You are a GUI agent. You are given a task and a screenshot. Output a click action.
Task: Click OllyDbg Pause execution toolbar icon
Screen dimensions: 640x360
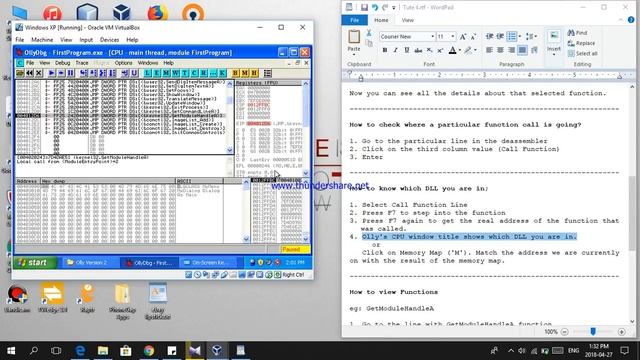(x=70, y=73)
